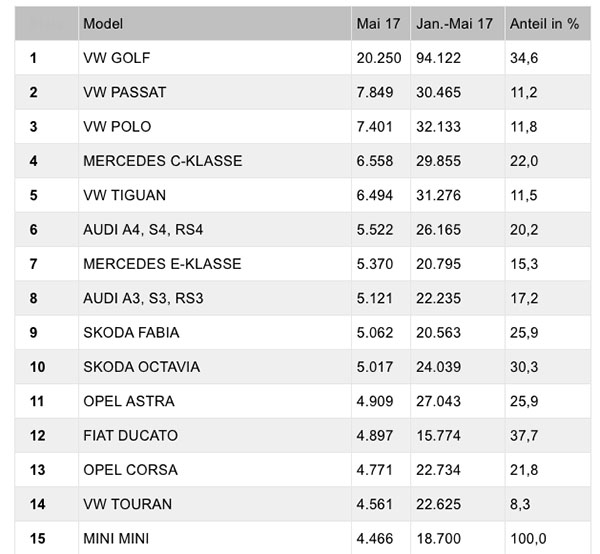
Task: Select the OPEL CORSA row
Action: tap(303, 470)
